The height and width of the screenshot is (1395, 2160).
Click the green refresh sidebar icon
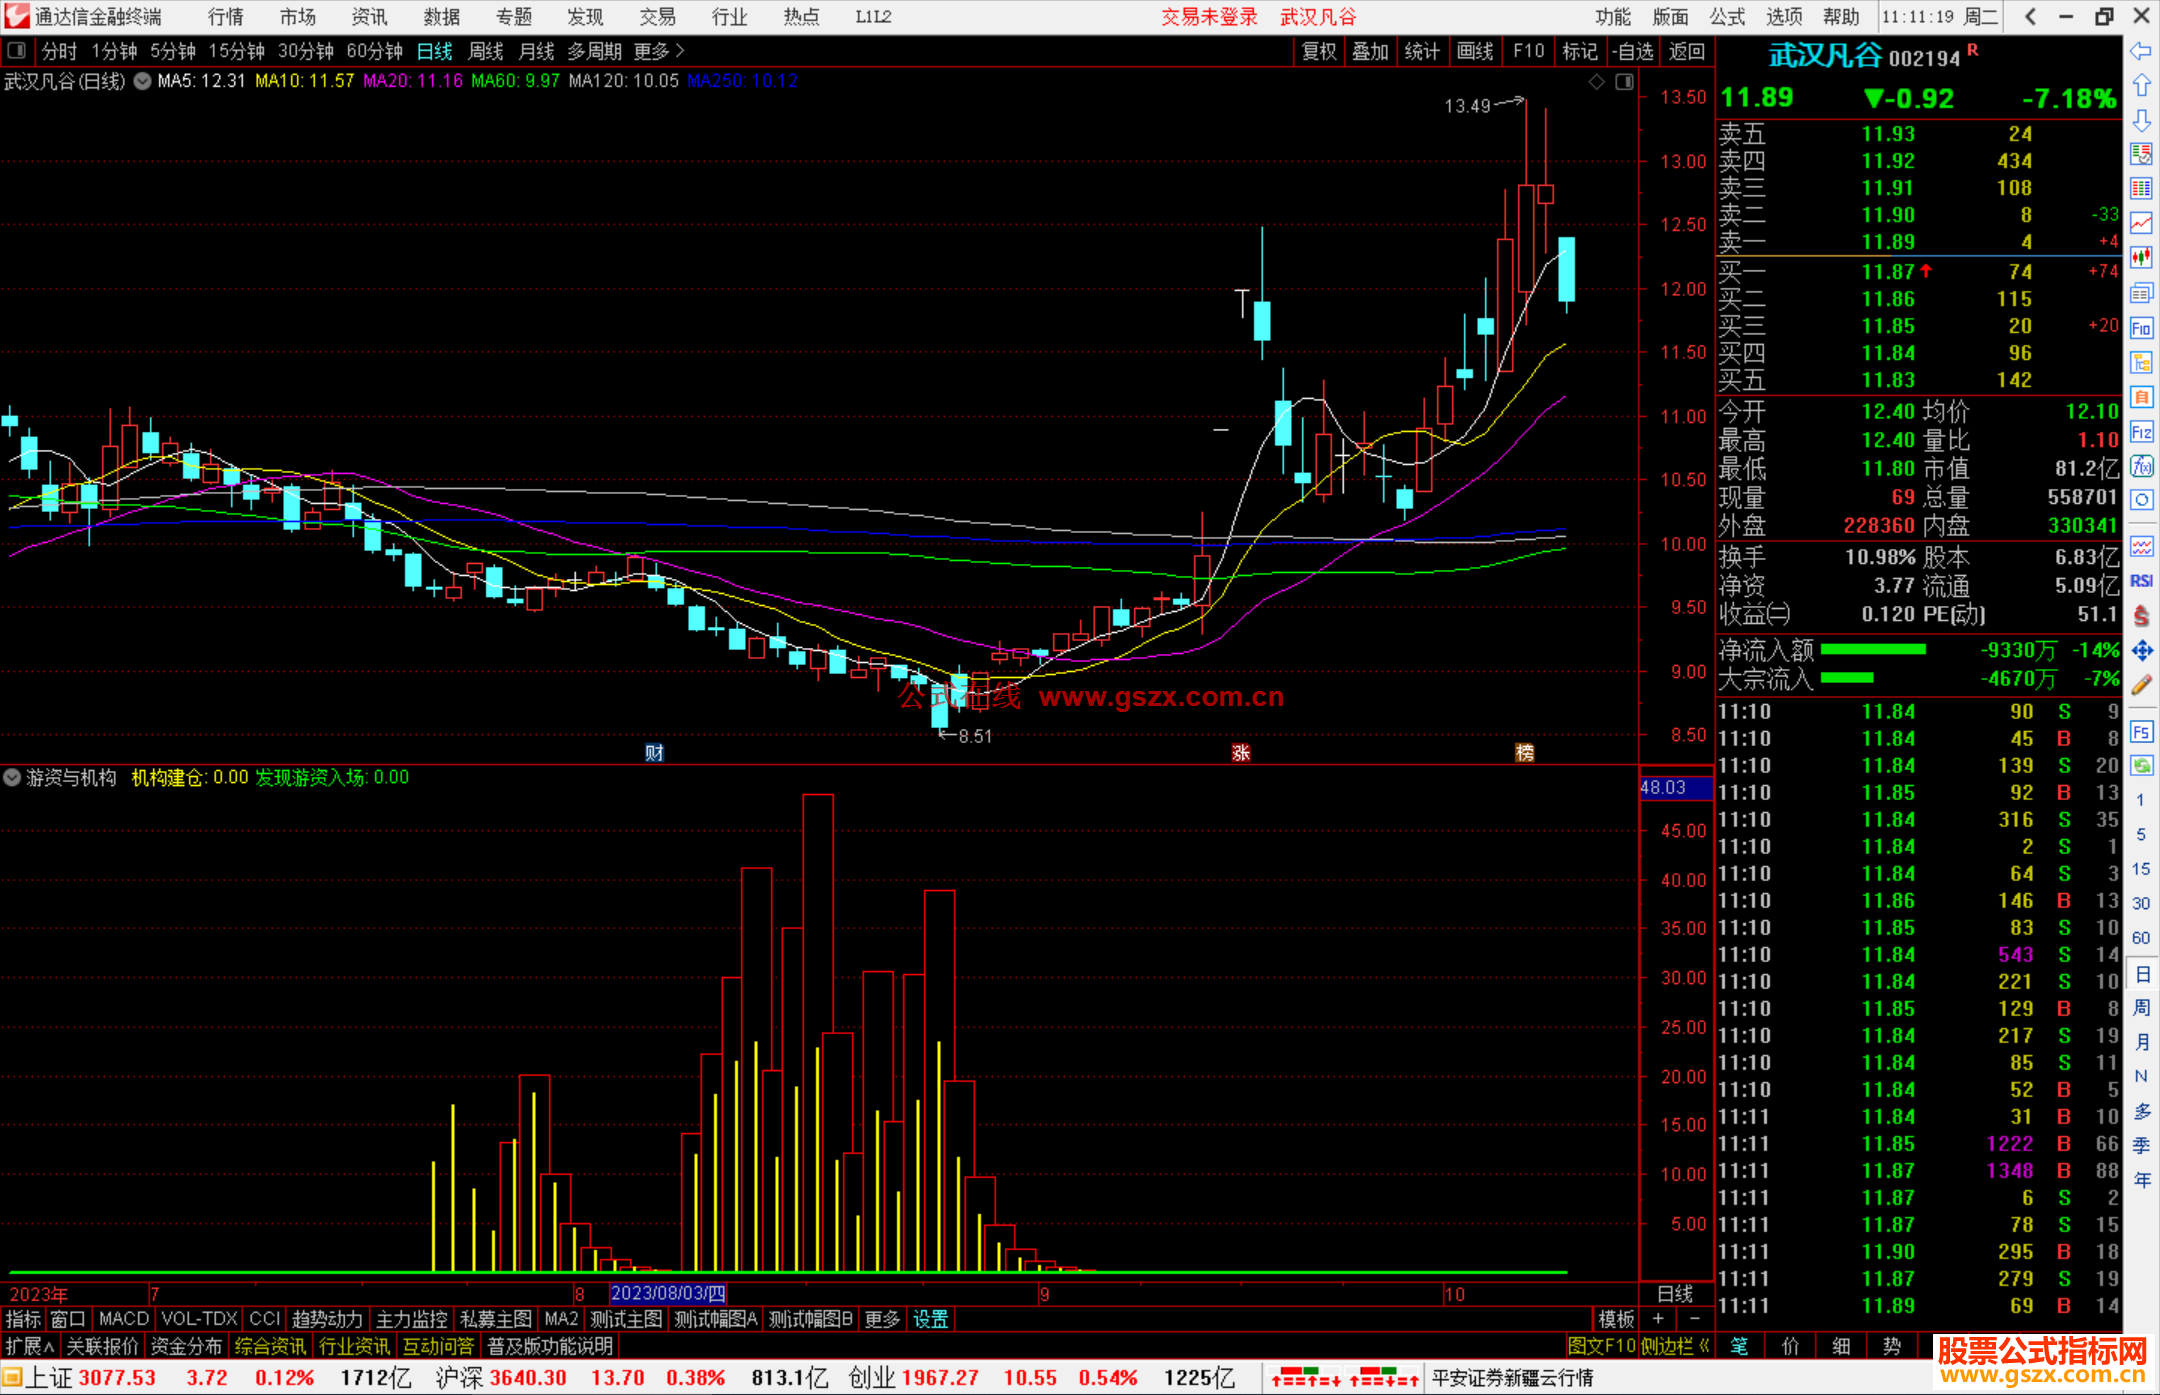click(x=2141, y=765)
